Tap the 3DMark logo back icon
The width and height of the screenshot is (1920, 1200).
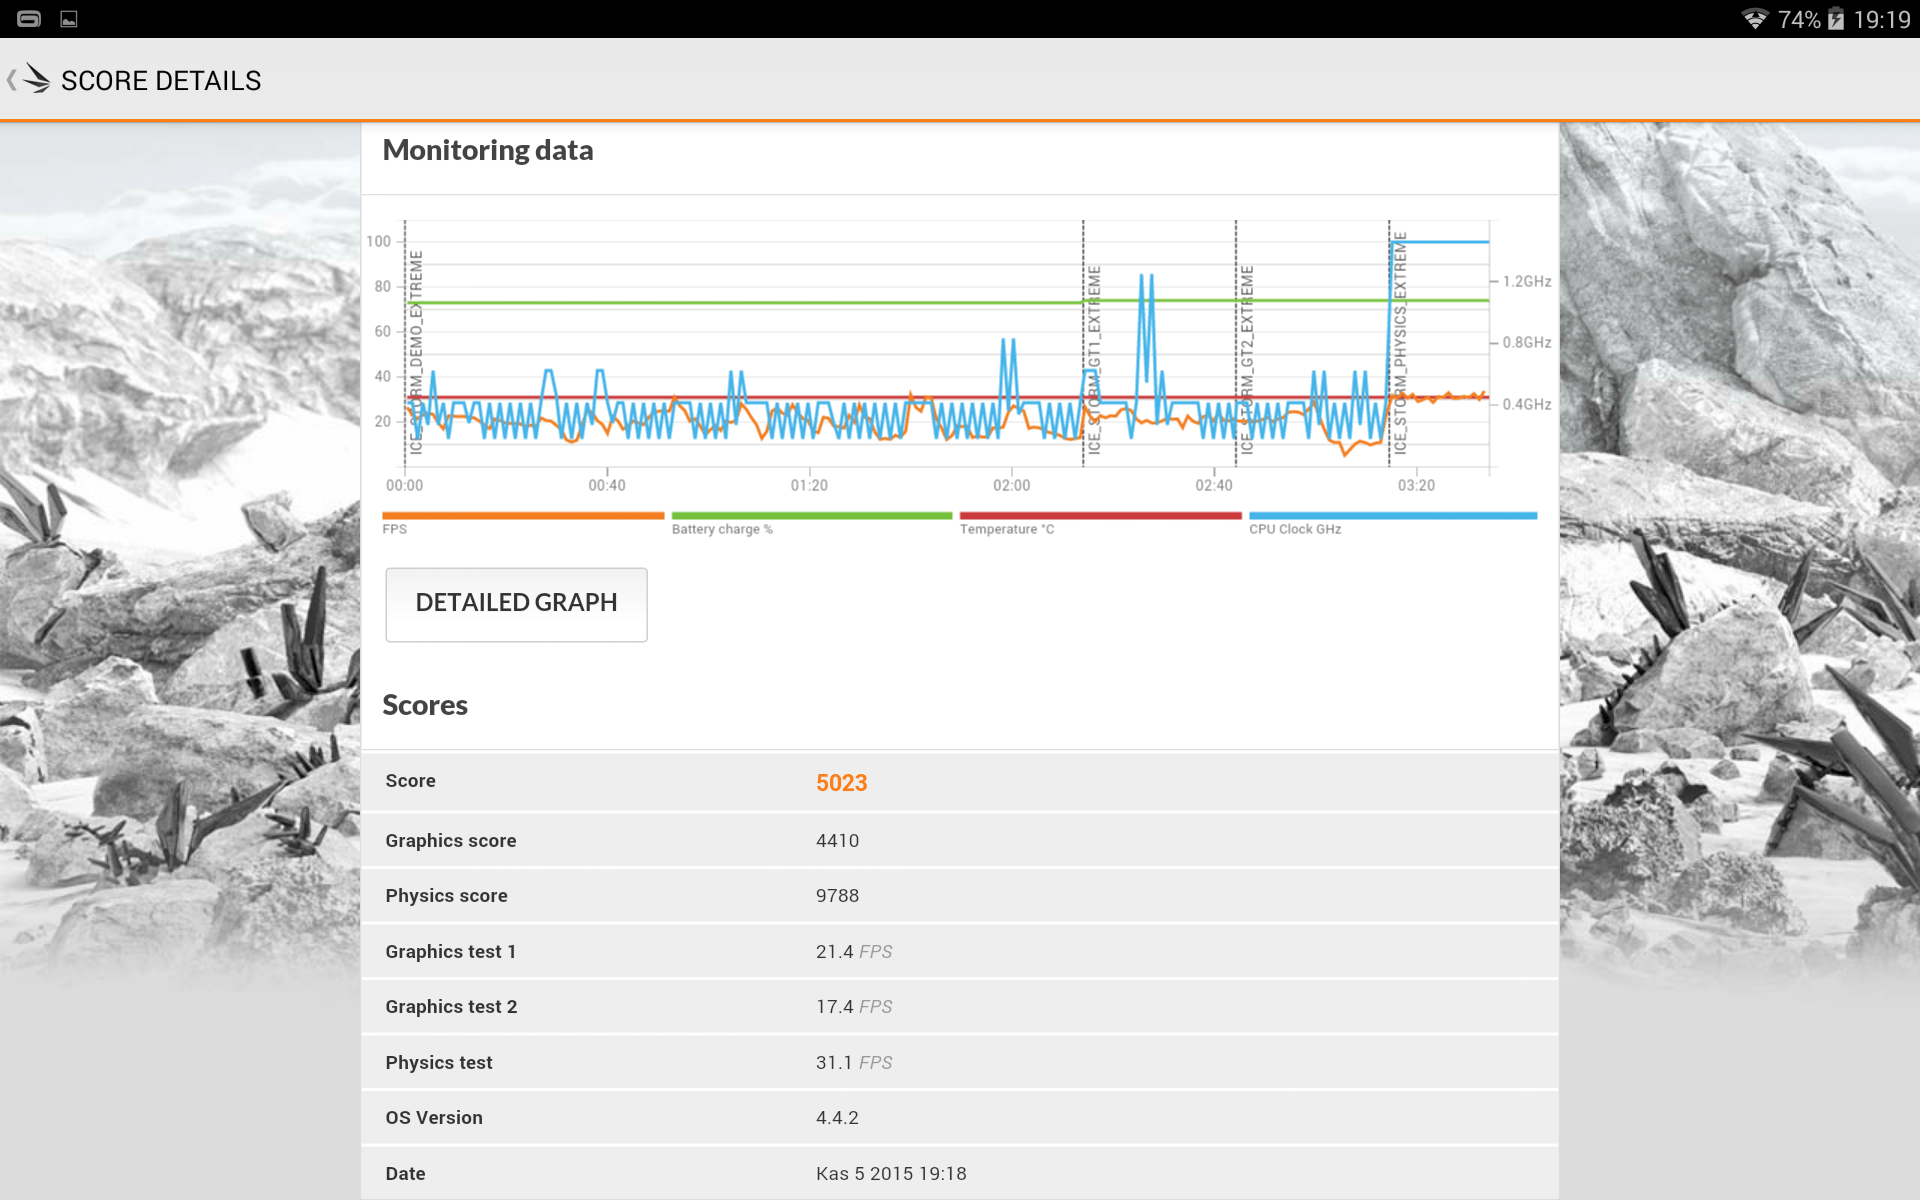point(36,79)
